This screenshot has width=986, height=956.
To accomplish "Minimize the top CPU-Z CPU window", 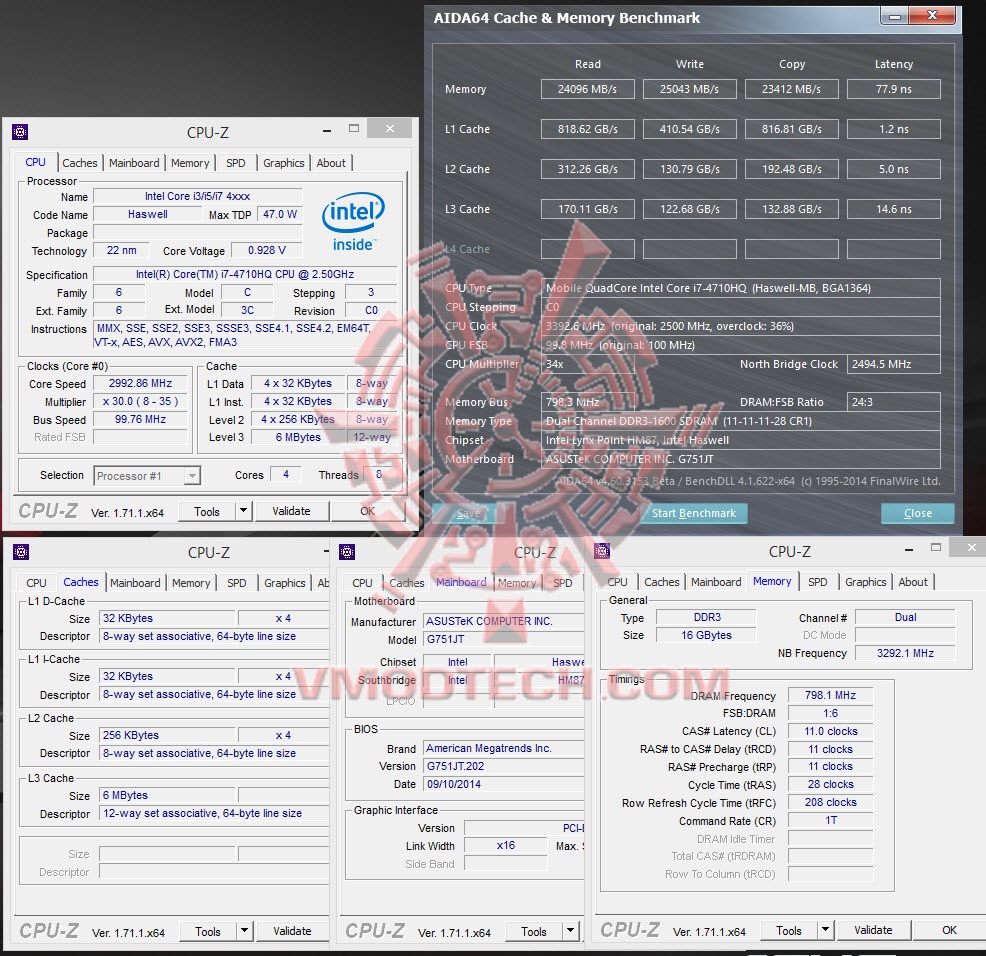I will pyautogui.click(x=326, y=130).
